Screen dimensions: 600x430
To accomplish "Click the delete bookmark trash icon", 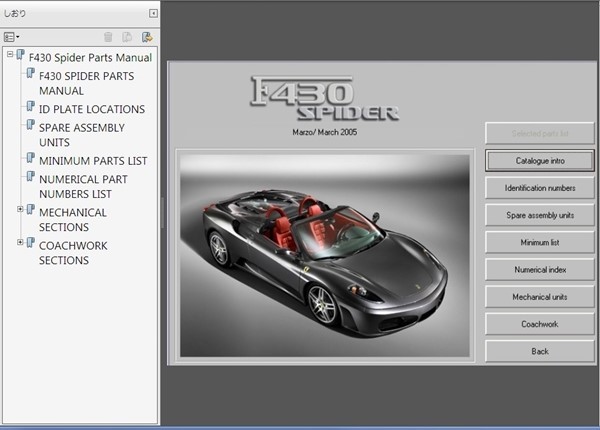I will (108, 37).
